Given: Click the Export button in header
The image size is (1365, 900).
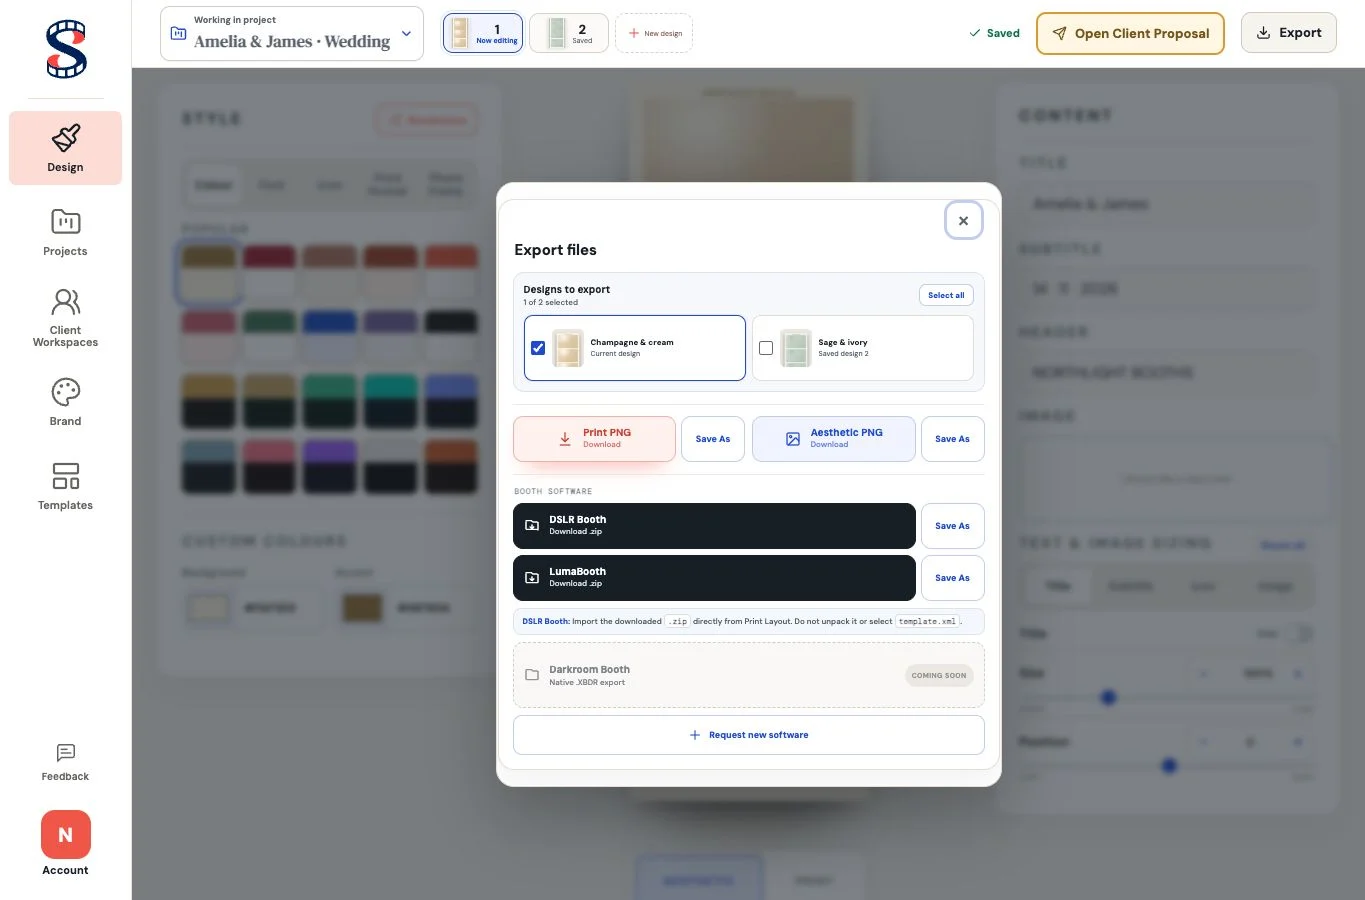Looking at the screenshot, I should pyautogui.click(x=1288, y=33).
